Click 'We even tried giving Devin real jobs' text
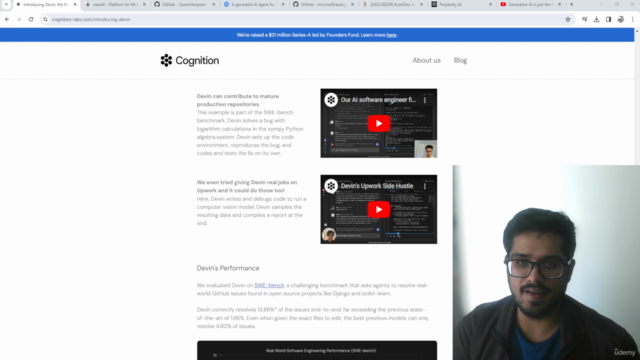 (x=247, y=186)
